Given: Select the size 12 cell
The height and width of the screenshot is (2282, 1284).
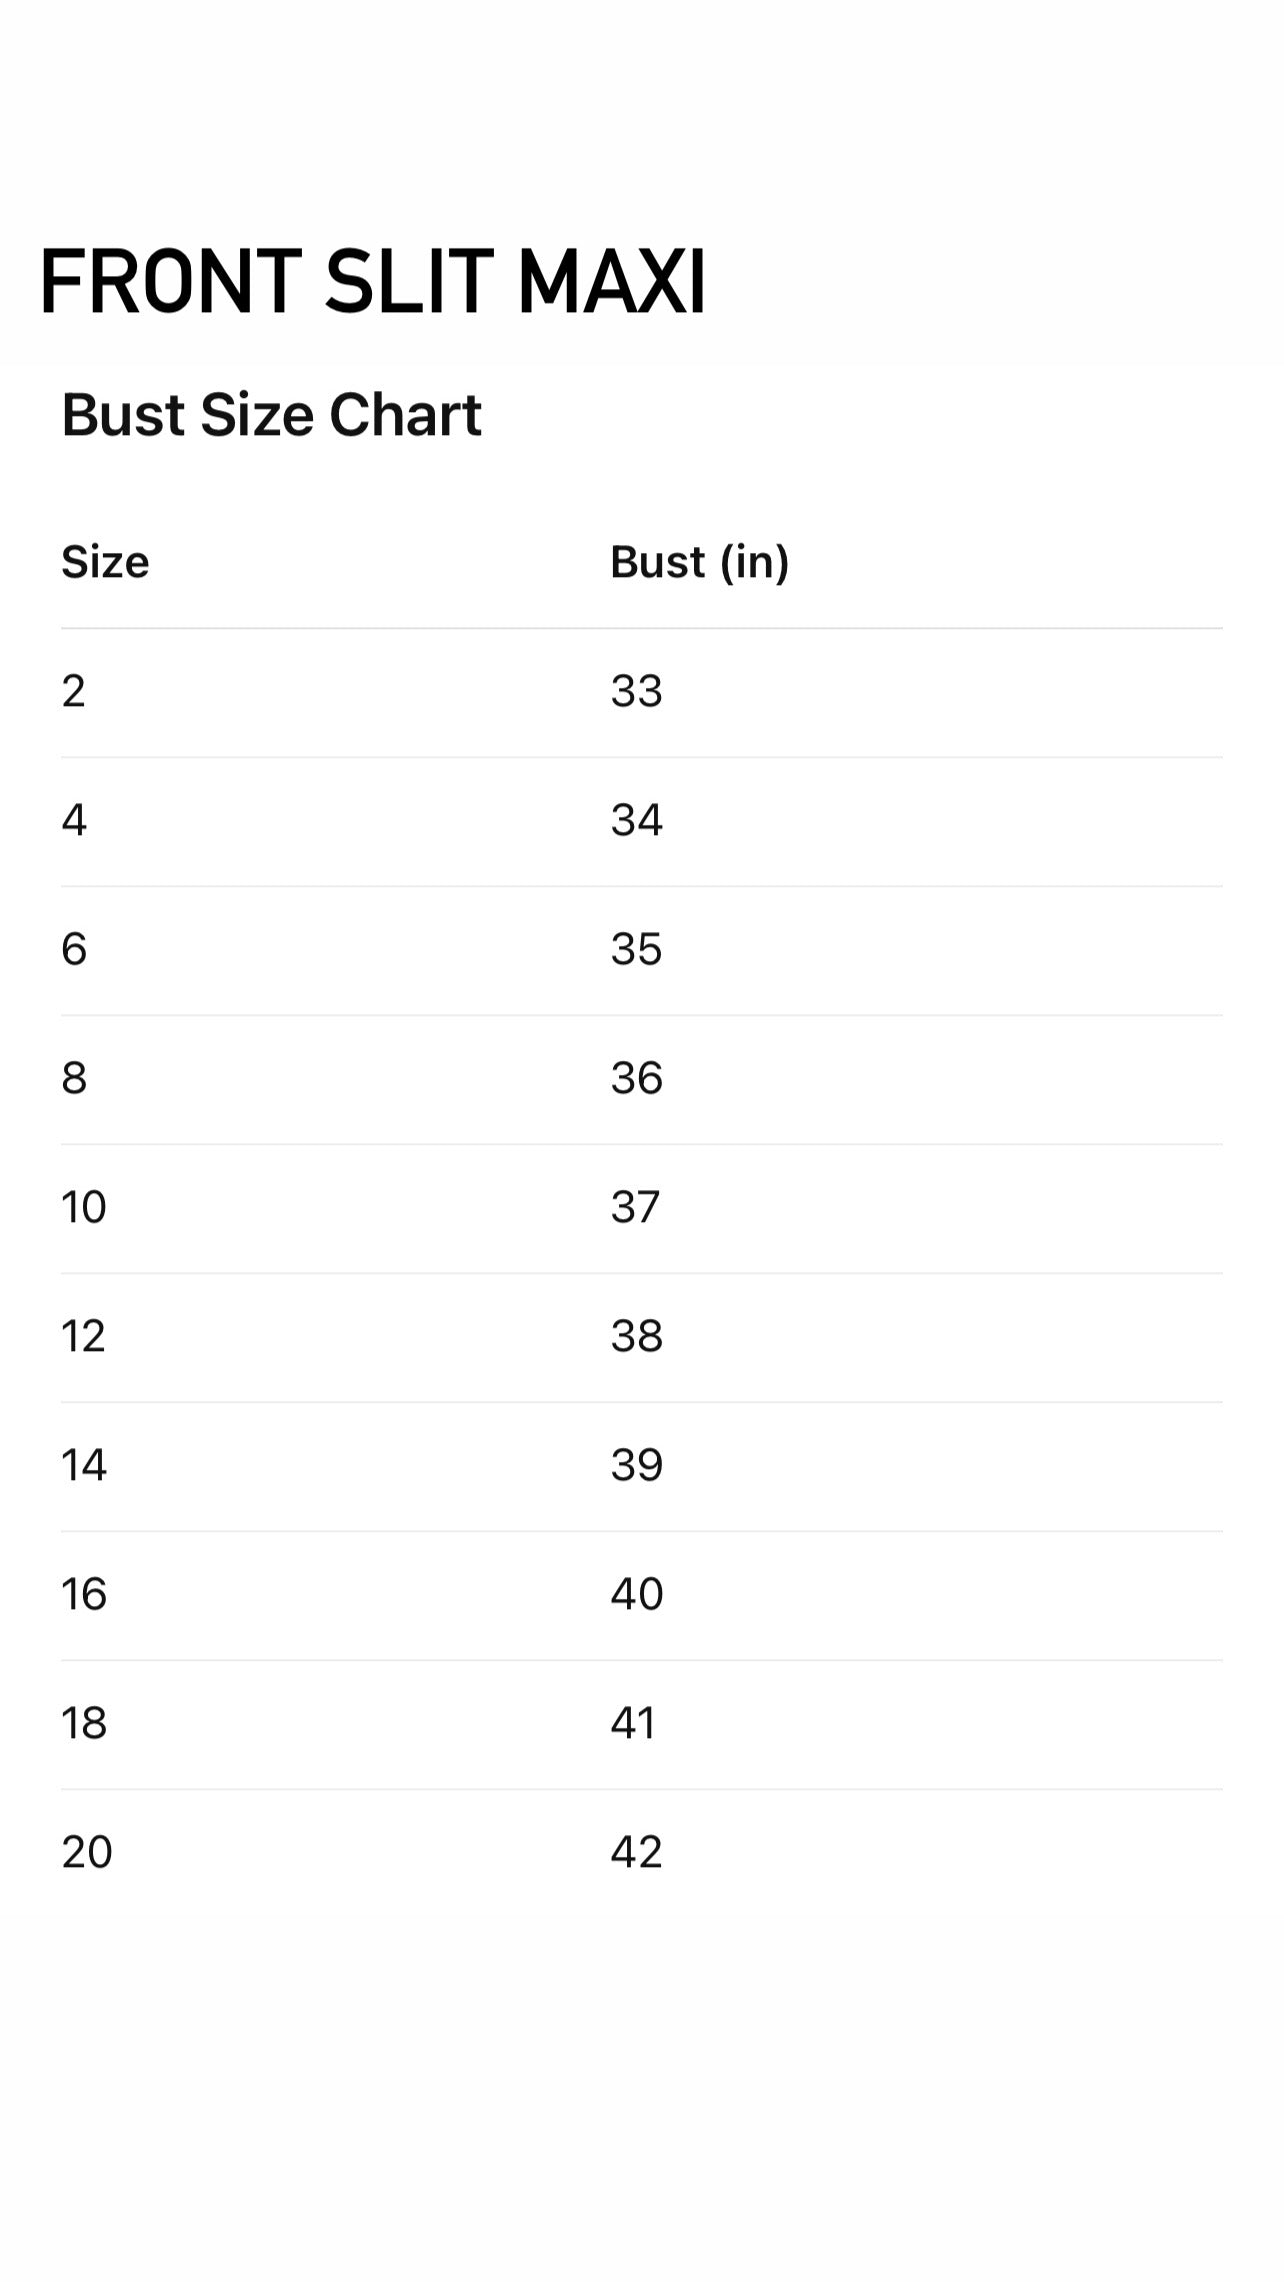Looking at the screenshot, I should [83, 1336].
